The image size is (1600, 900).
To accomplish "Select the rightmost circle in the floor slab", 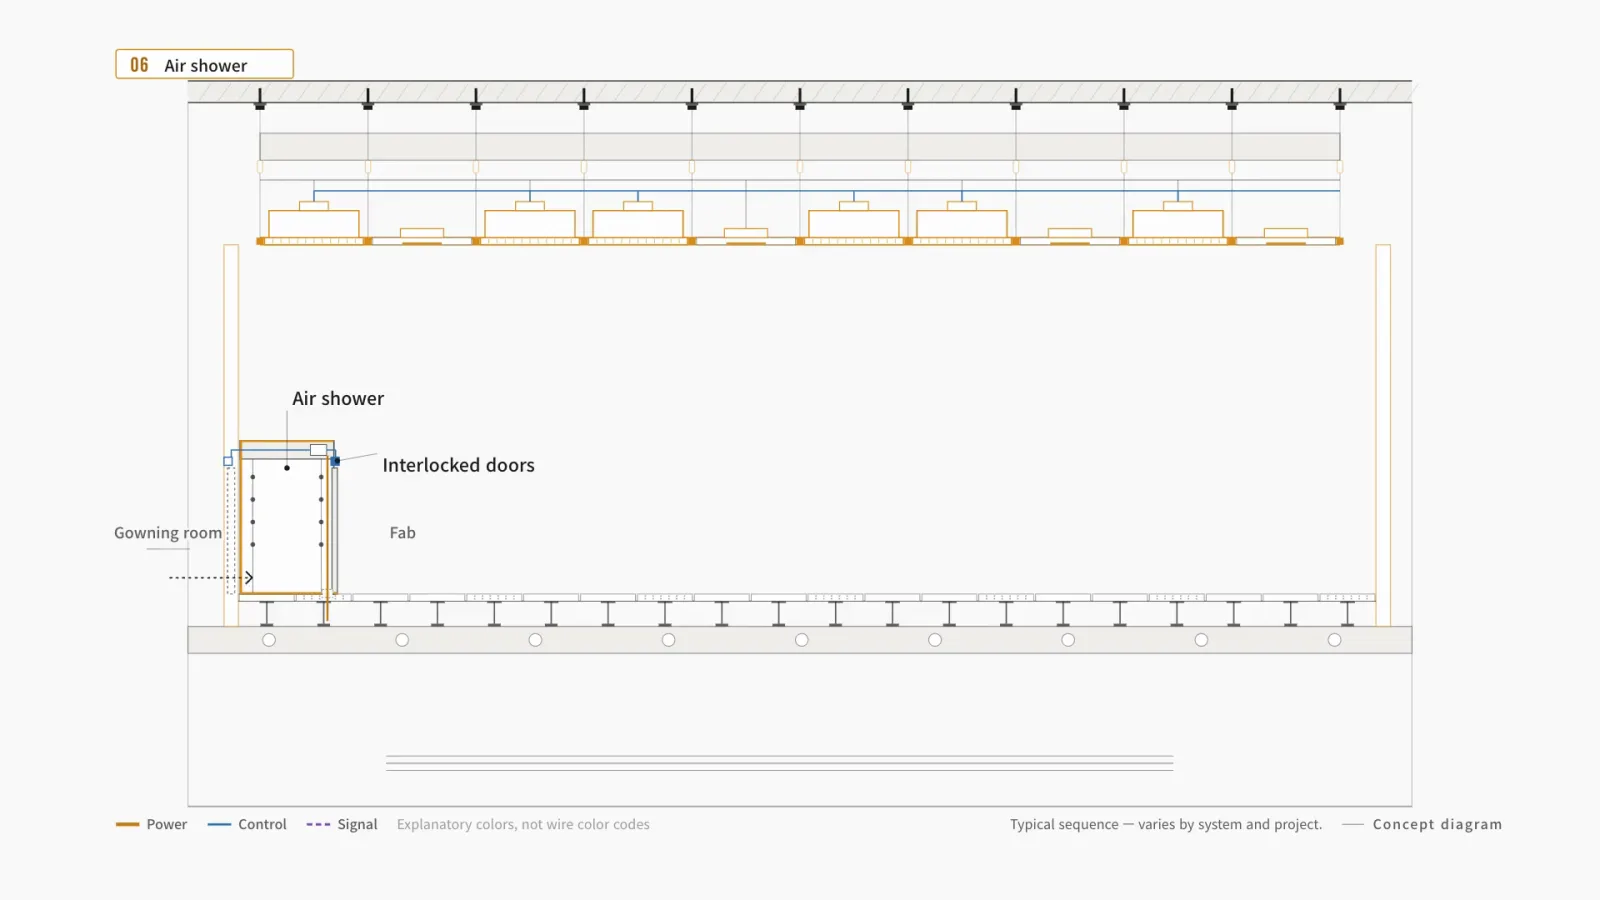I will click(x=1334, y=640).
